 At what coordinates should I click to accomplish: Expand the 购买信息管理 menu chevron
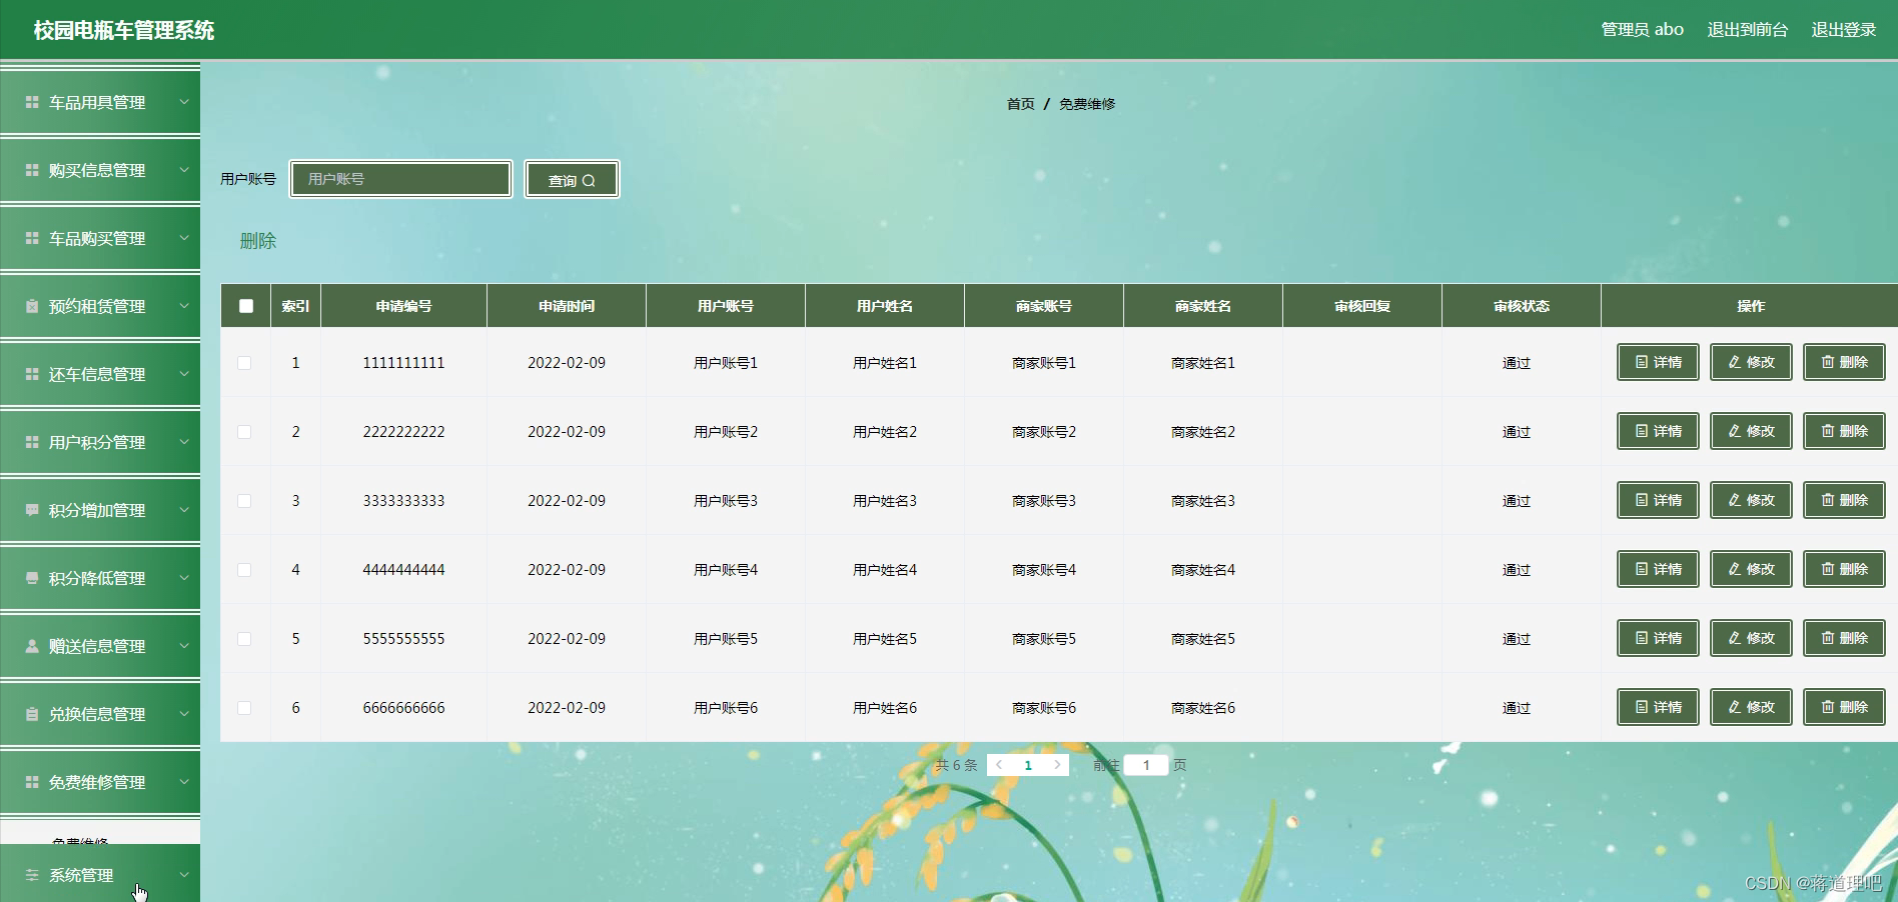click(183, 170)
